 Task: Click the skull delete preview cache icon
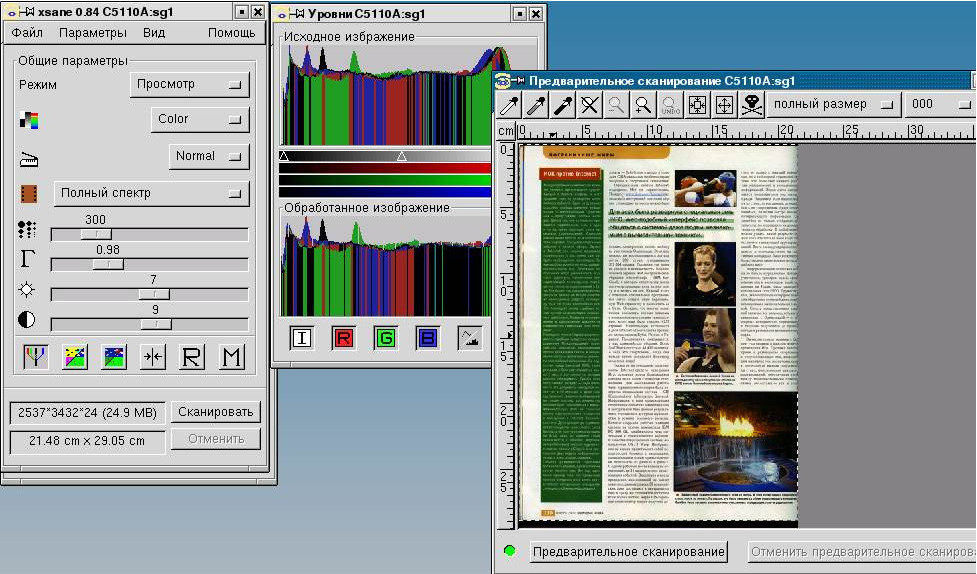pyautogui.click(x=751, y=104)
